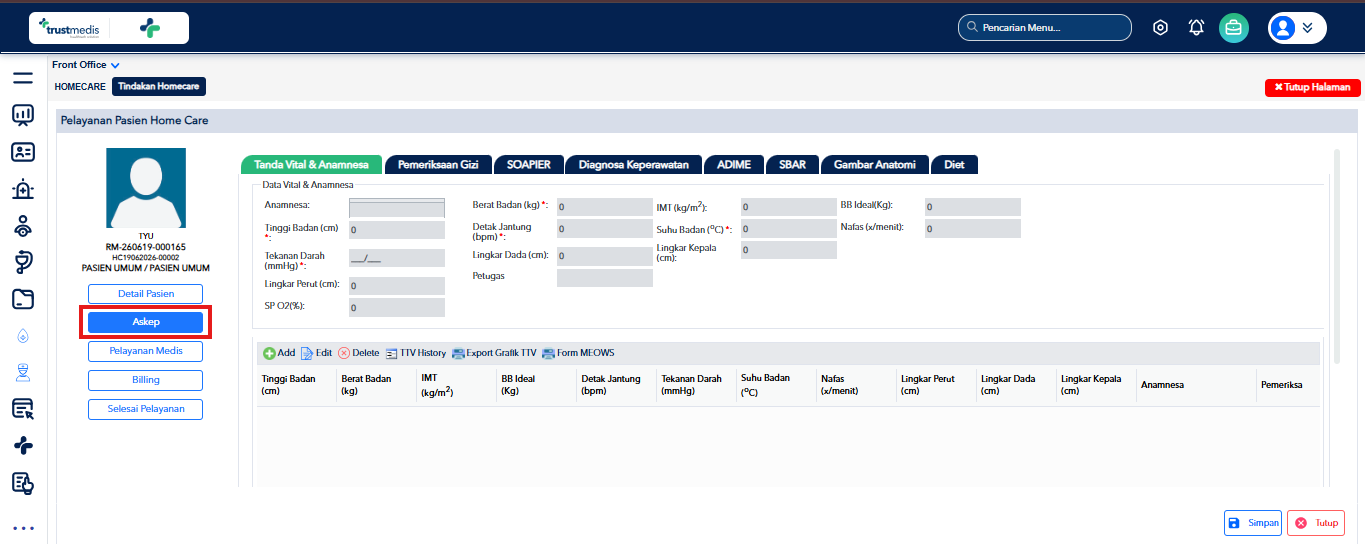Click the Tinggi Badan input field
The image size is (1365, 544).
[x=397, y=231]
